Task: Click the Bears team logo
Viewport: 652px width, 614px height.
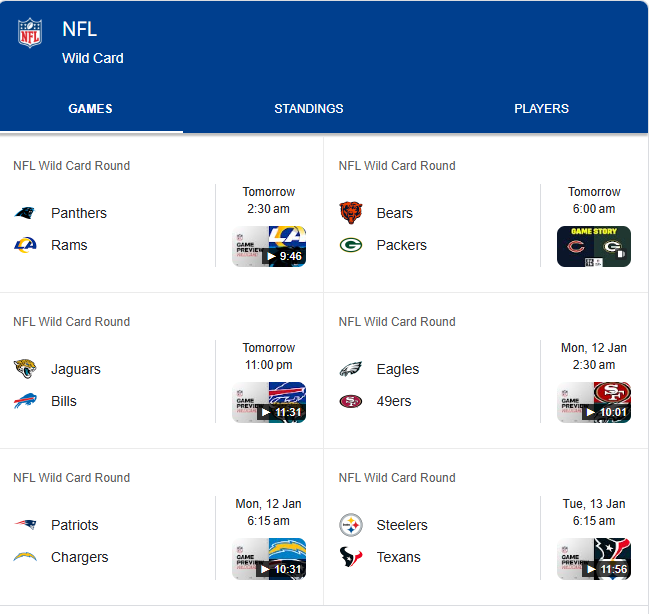Action: pos(351,213)
